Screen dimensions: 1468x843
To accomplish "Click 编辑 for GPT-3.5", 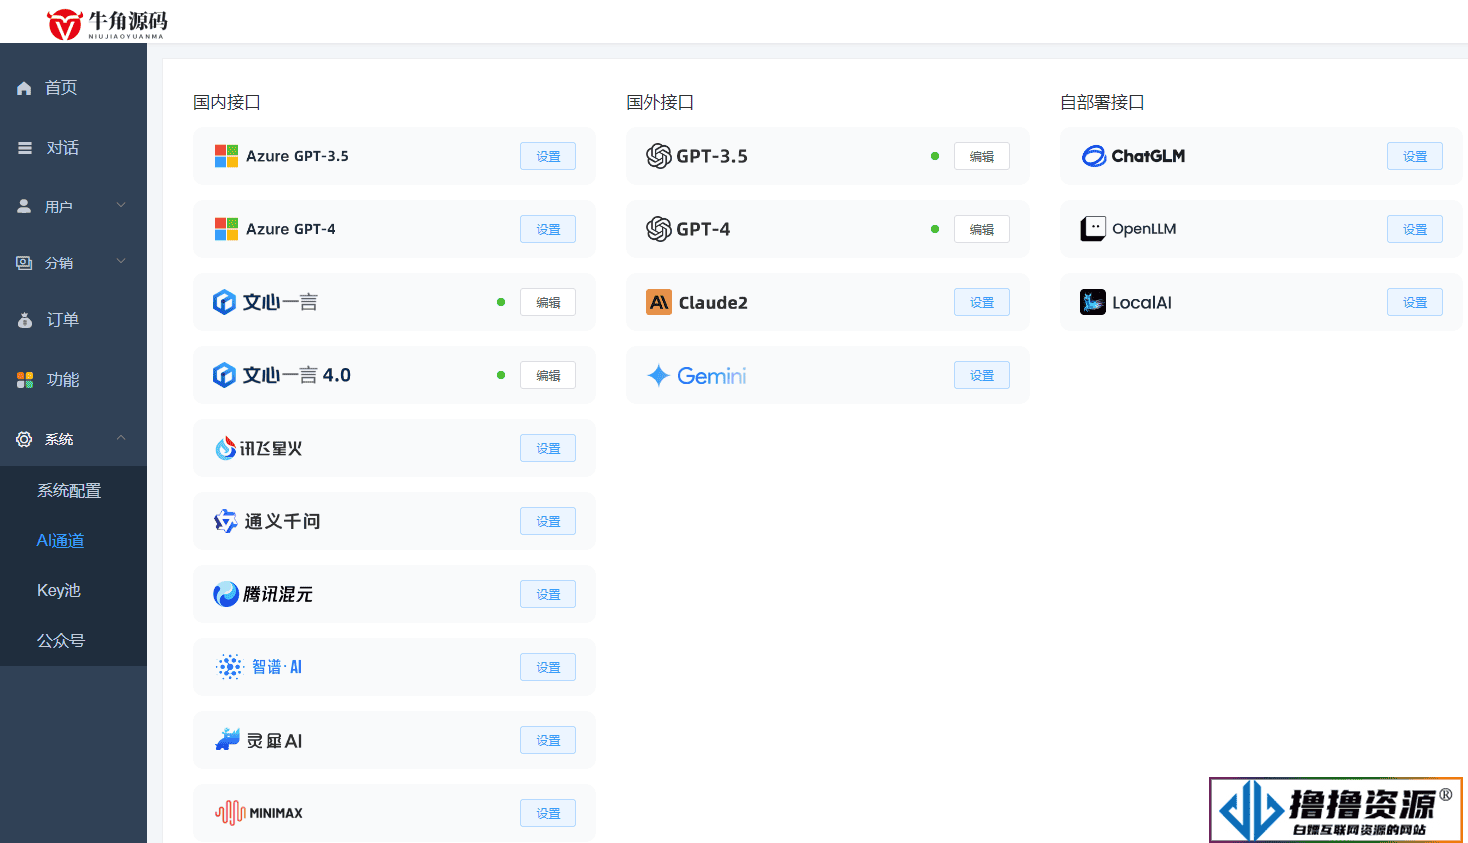I will pos(982,156).
